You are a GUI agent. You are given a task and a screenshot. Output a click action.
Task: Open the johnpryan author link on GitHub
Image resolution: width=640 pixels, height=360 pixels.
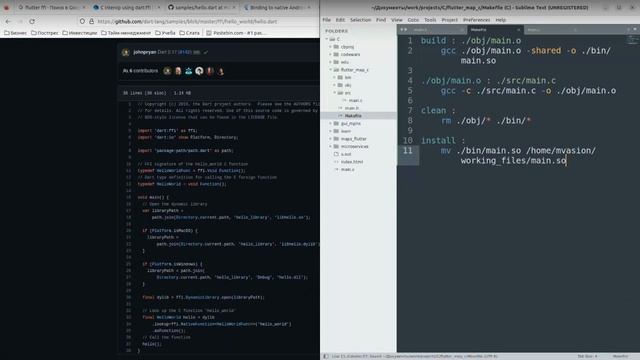(x=144, y=52)
